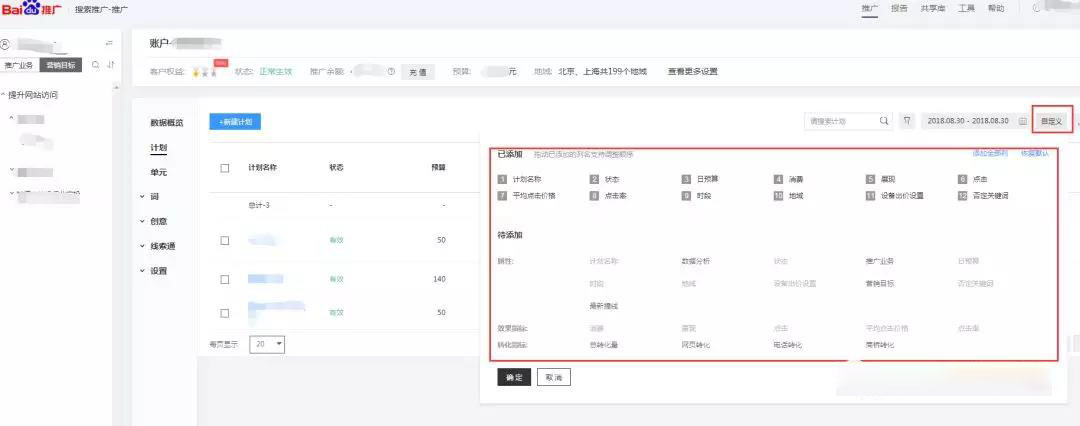Open the 报告 top menu
This screenshot has height=426, width=1080.
[x=899, y=9]
